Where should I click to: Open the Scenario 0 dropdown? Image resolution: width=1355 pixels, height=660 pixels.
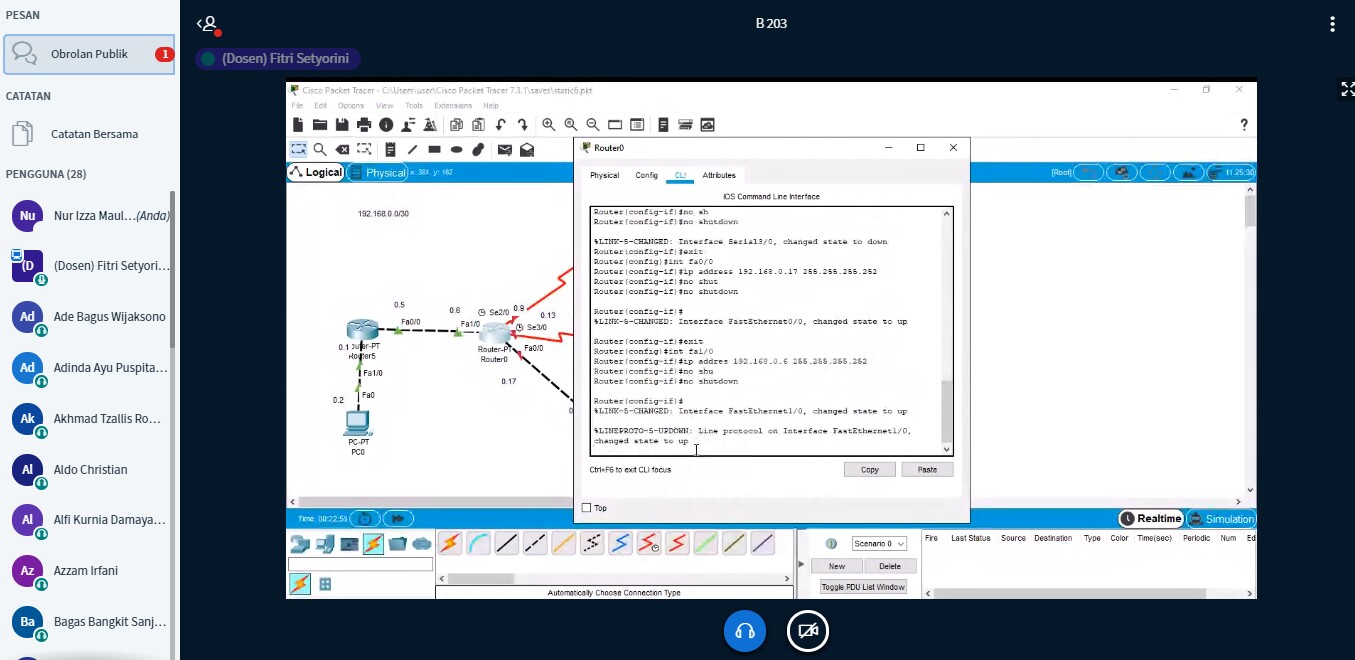coord(879,544)
